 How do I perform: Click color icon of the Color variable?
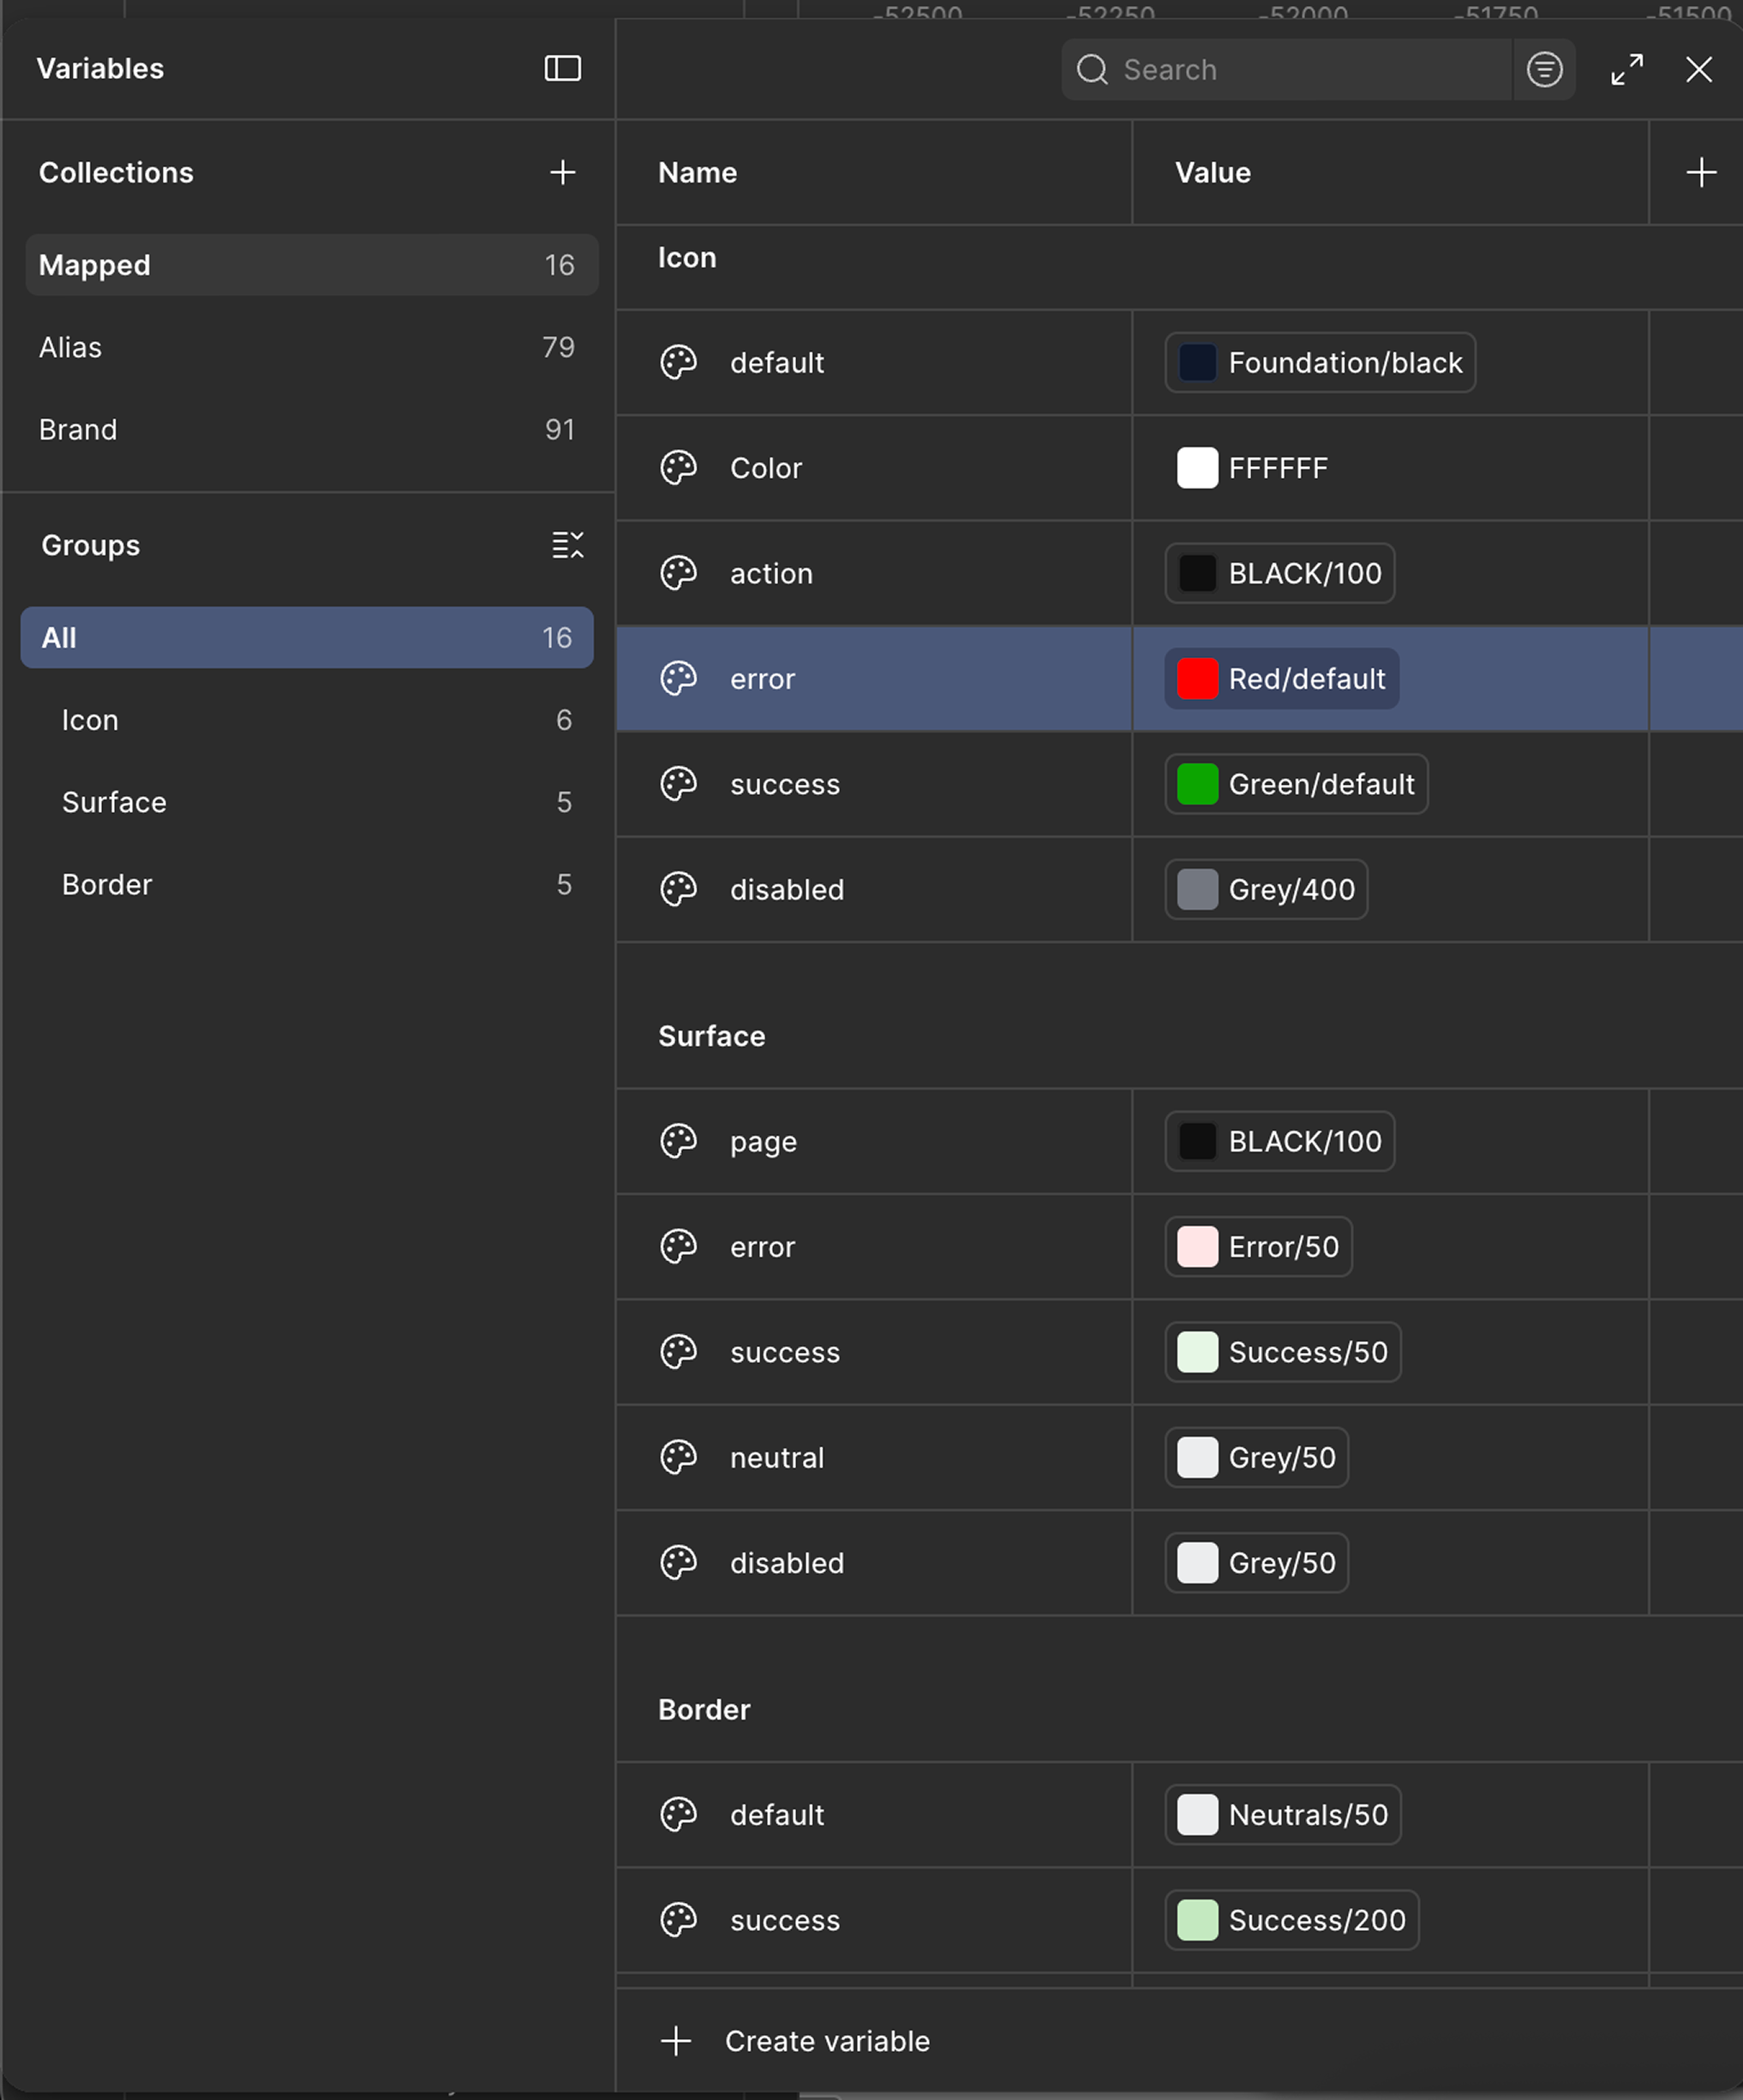pos(678,468)
